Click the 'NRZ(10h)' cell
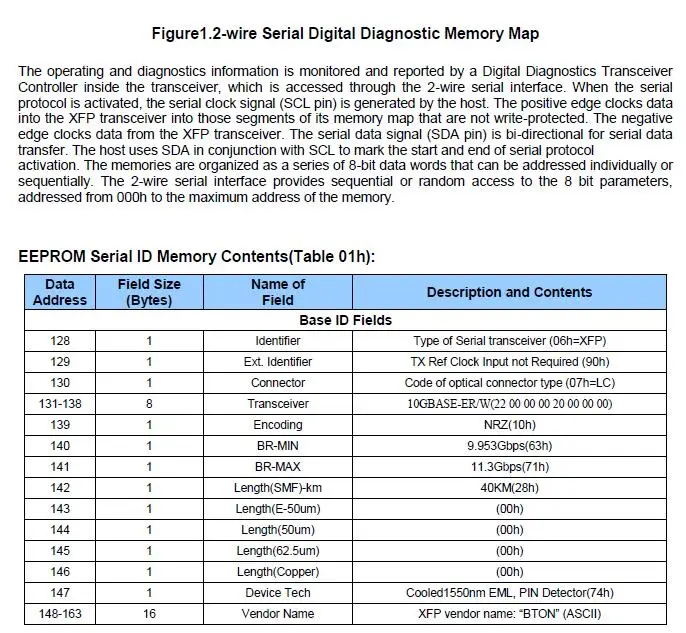686x633 pixels. click(x=509, y=425)
